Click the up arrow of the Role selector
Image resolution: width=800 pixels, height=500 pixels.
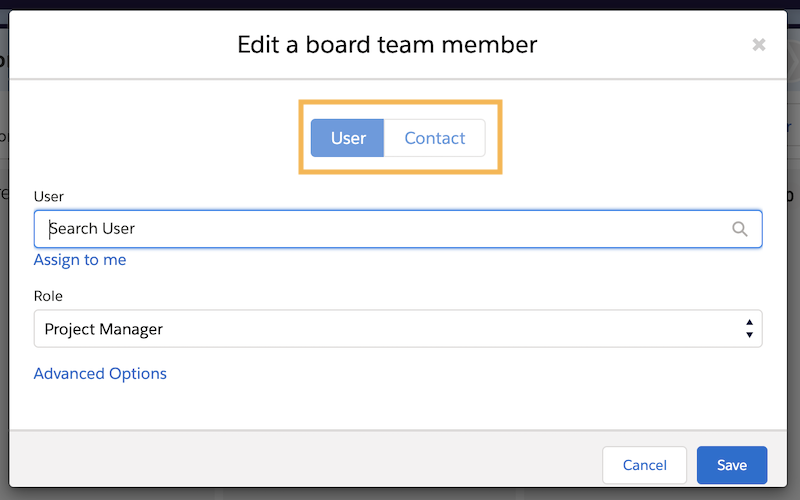749,322
